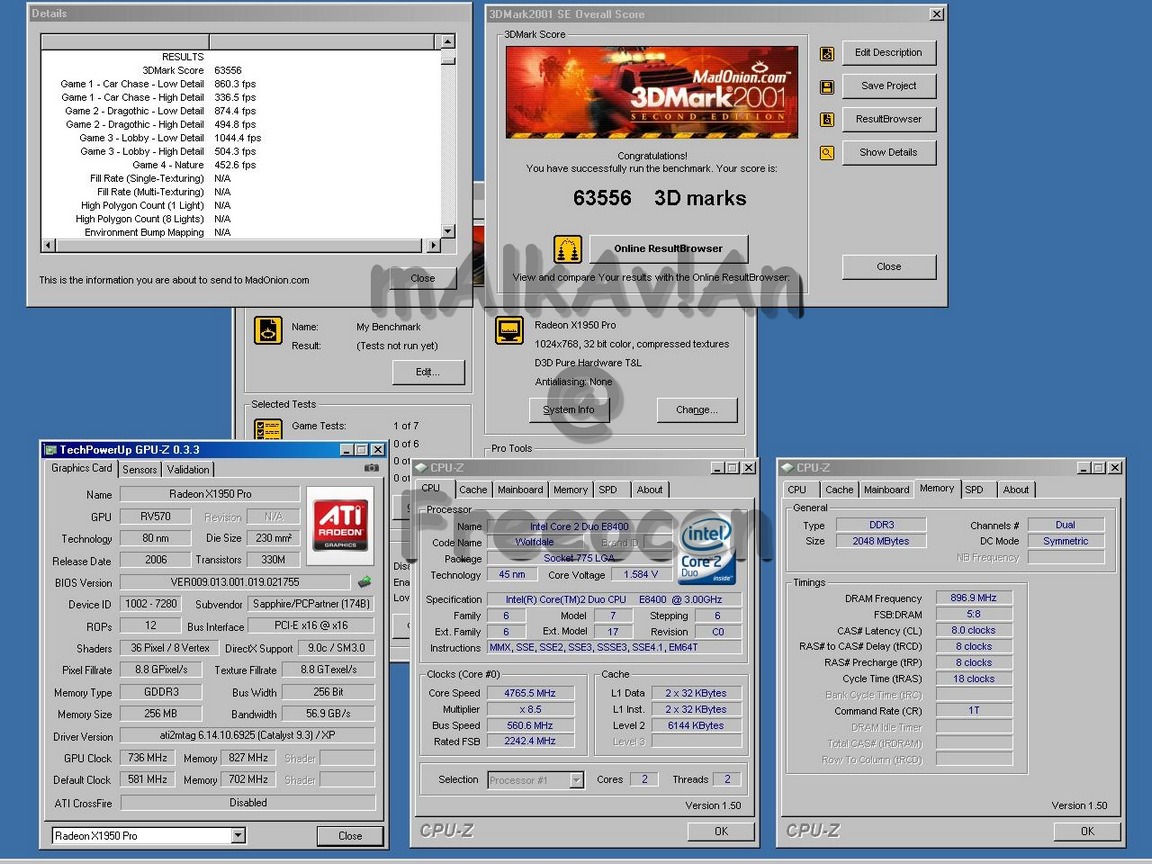
Task: Click OK in CPU-Z processor window
Action: click(x=721, y=831)
